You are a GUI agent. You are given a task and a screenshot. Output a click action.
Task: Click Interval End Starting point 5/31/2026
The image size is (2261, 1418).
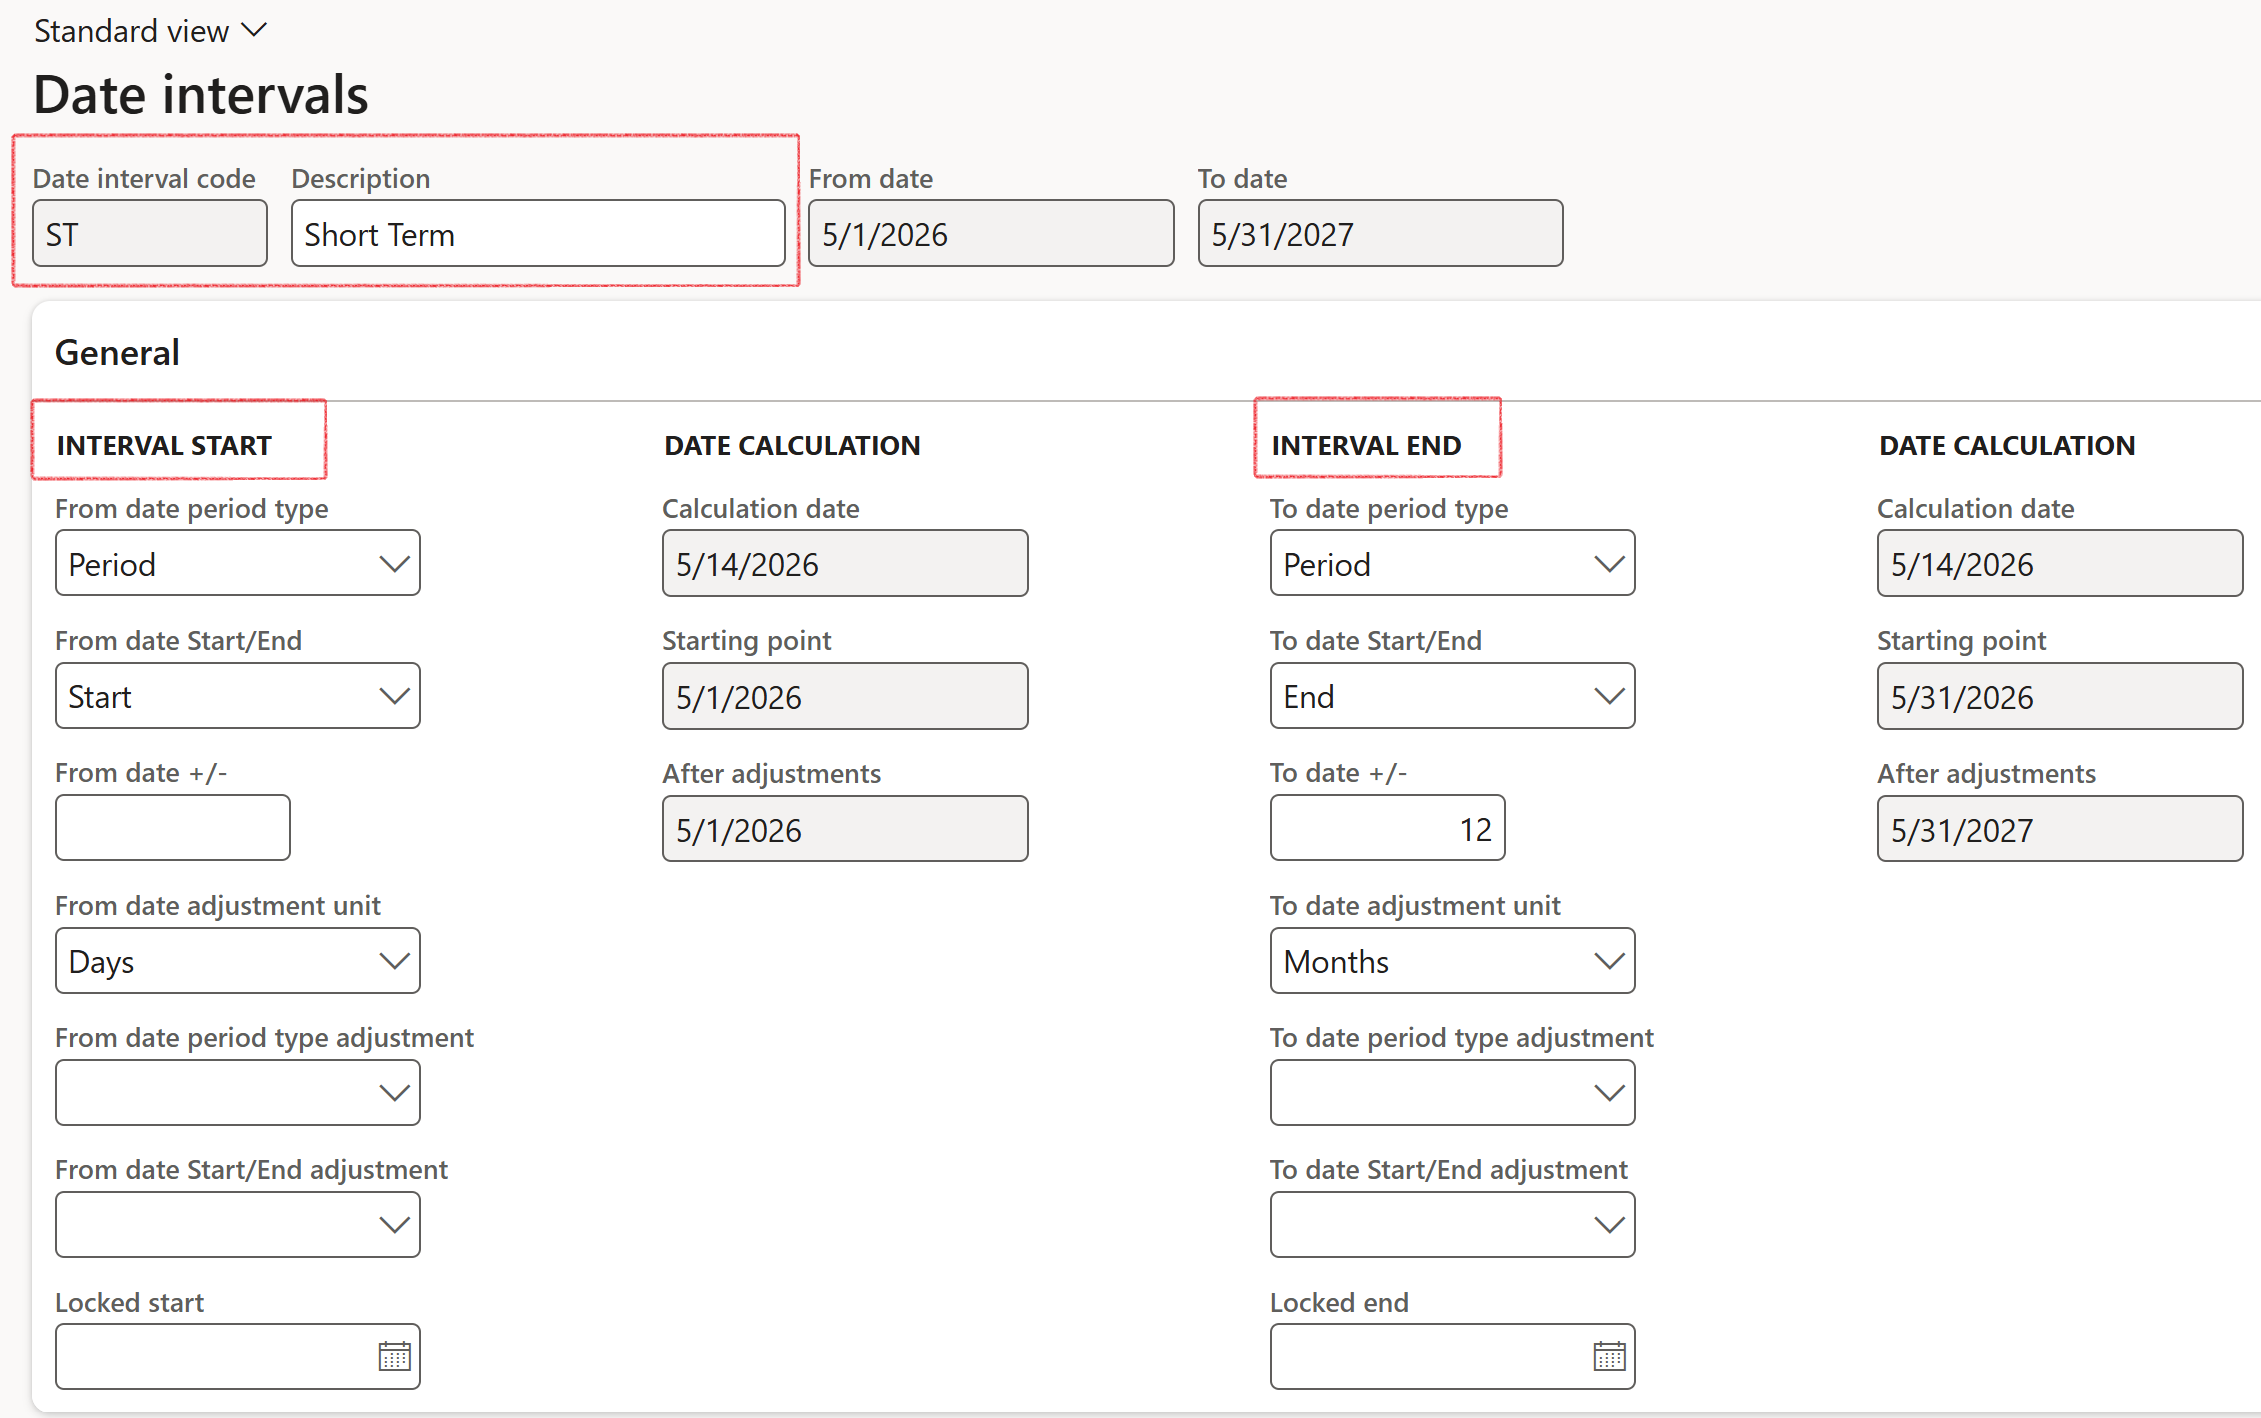tap(2060, 696)
